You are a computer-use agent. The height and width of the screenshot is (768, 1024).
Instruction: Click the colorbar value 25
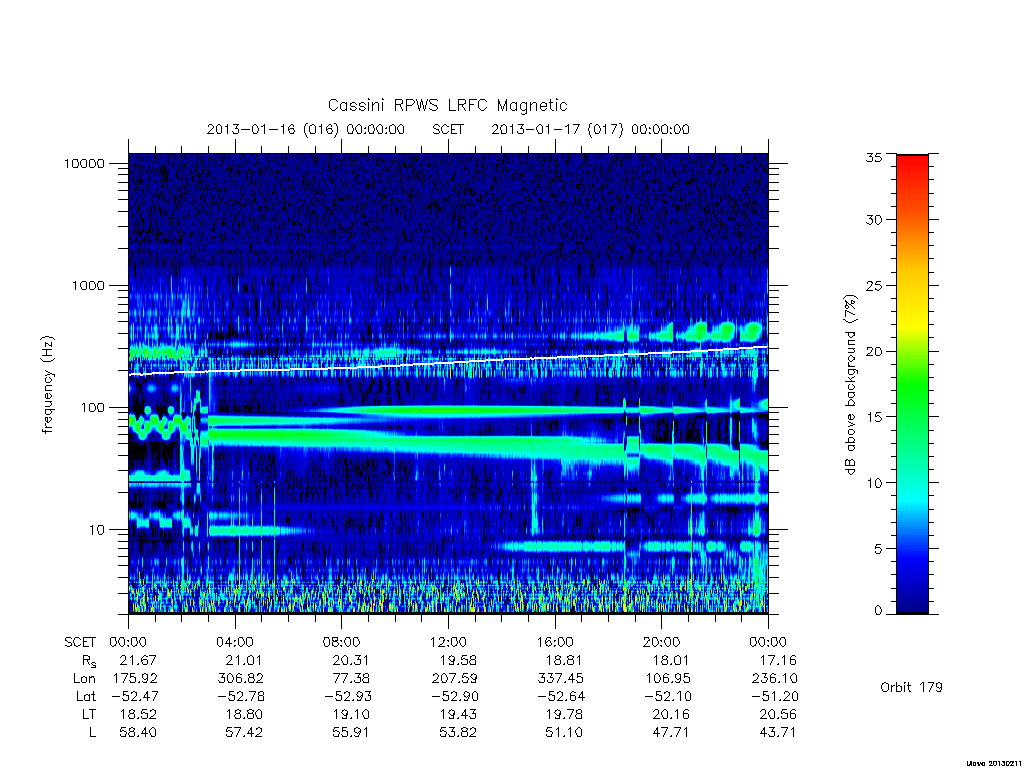click(874, 285)
